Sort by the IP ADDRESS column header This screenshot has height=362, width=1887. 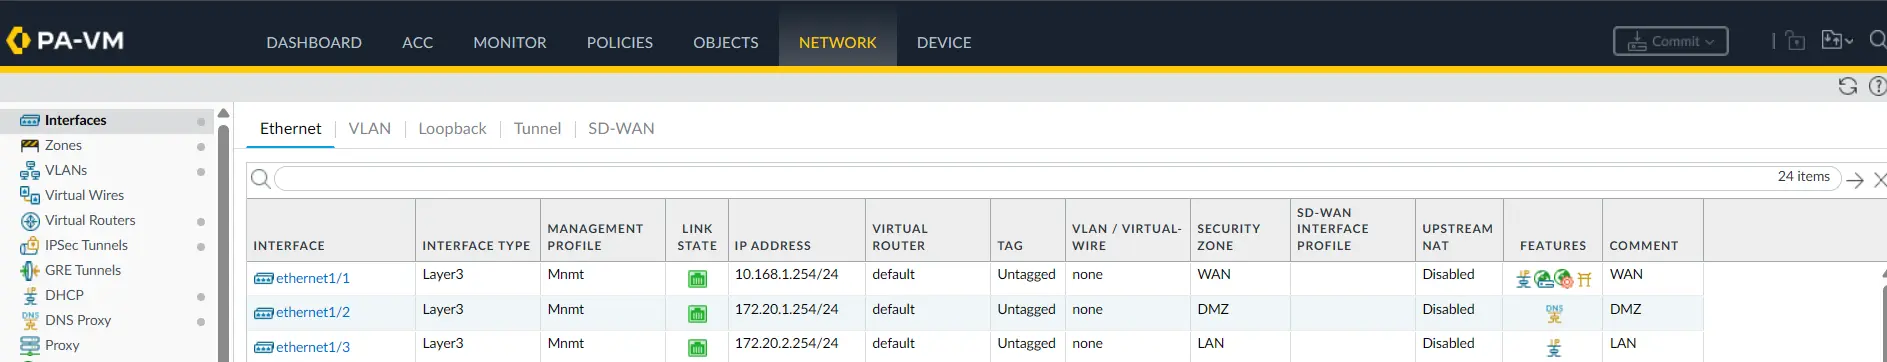[x=773, y=245]
